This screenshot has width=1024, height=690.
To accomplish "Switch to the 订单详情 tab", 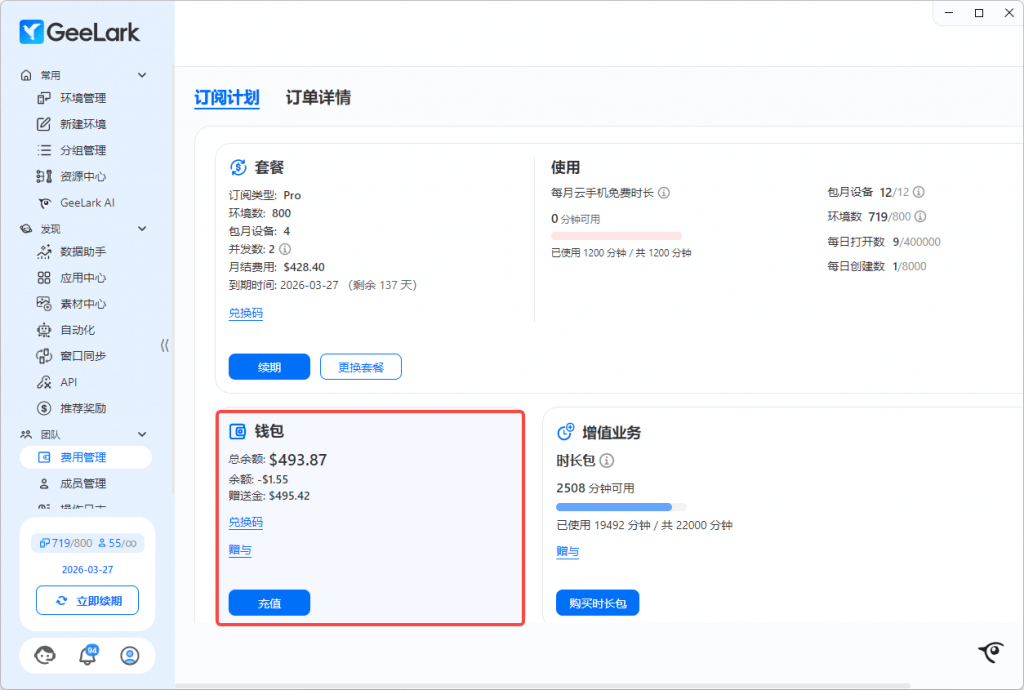I will coord(318,98).
